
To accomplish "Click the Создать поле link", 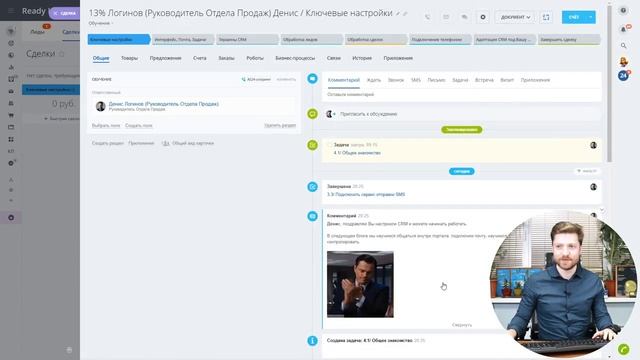I will tap(139, 126).
